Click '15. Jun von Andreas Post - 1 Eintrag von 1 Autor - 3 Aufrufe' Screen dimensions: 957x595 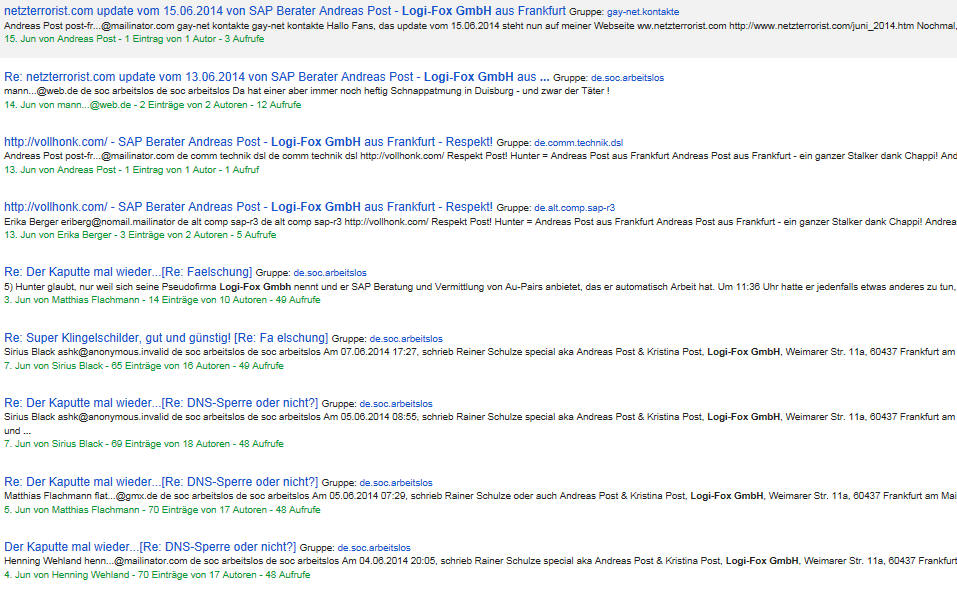[134, 38]
